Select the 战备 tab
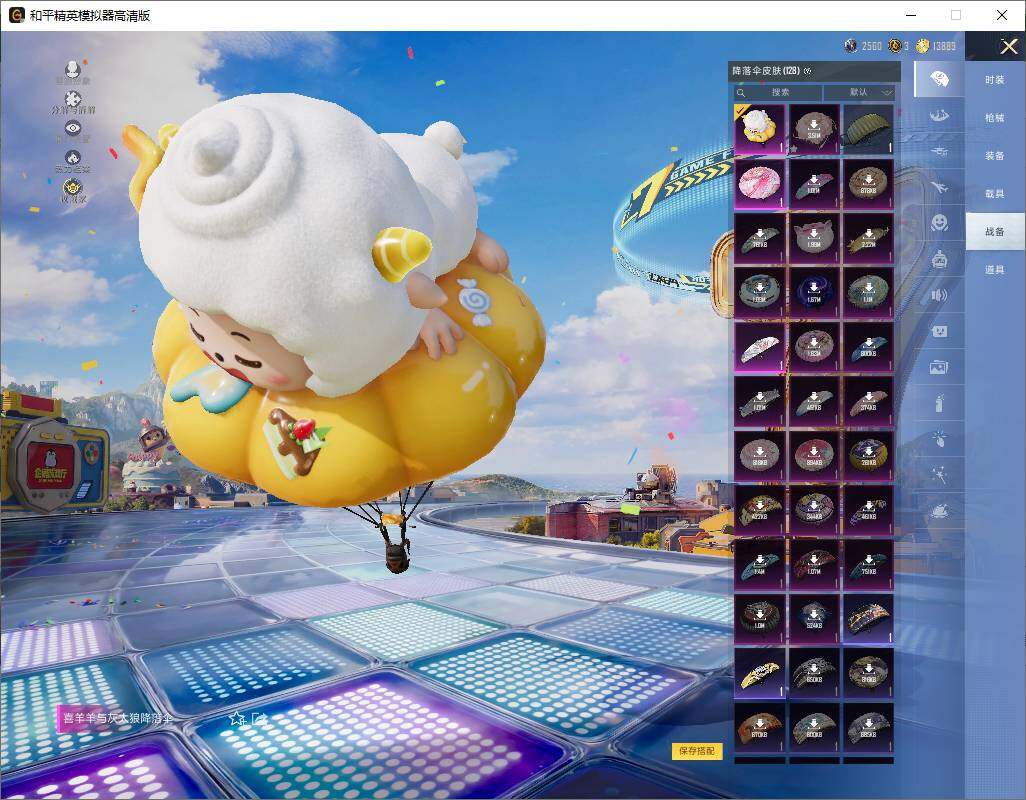1026x800 pixels. click(995, 232)
